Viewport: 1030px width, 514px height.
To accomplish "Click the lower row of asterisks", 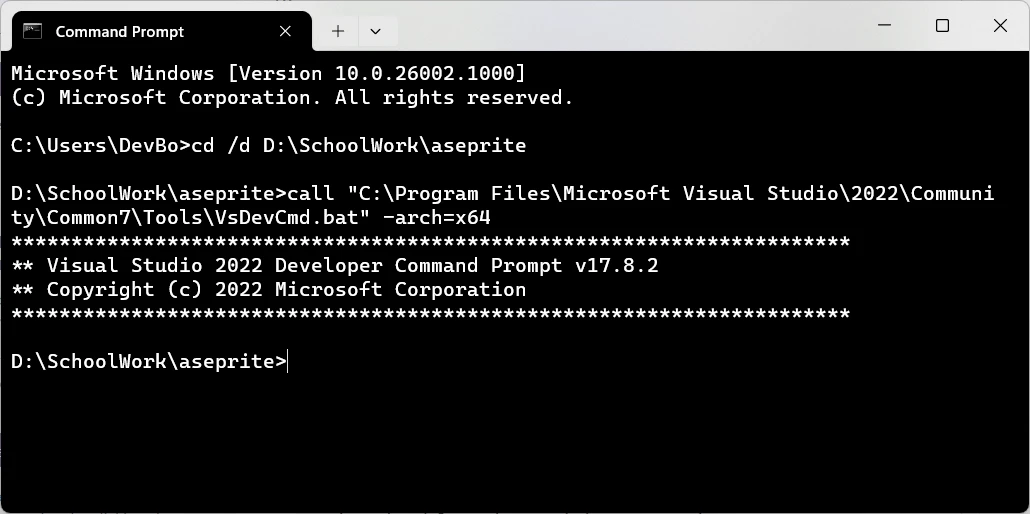I will pyautogui.click(x=431, y=314).
